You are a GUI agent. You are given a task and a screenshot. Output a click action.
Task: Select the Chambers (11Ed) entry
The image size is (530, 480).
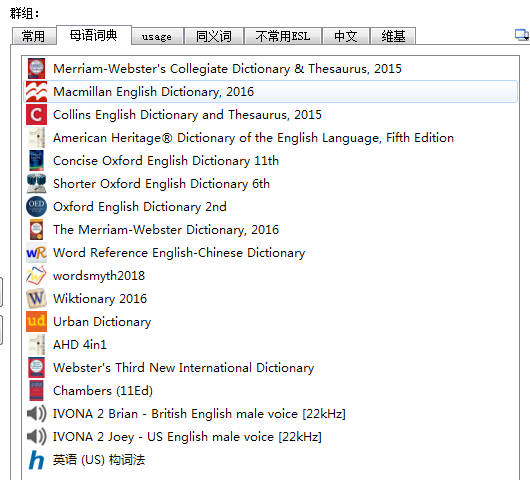pyautogui.click(x=271, y=390)
